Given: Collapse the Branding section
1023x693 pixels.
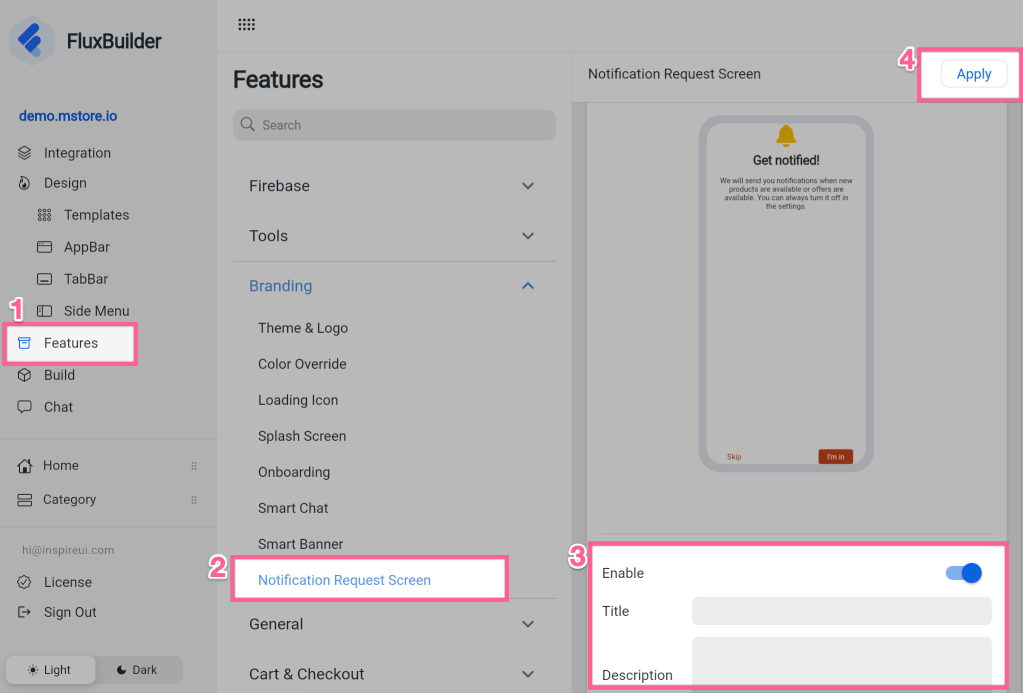Looking at the screenshot, I should click(528, 286).
